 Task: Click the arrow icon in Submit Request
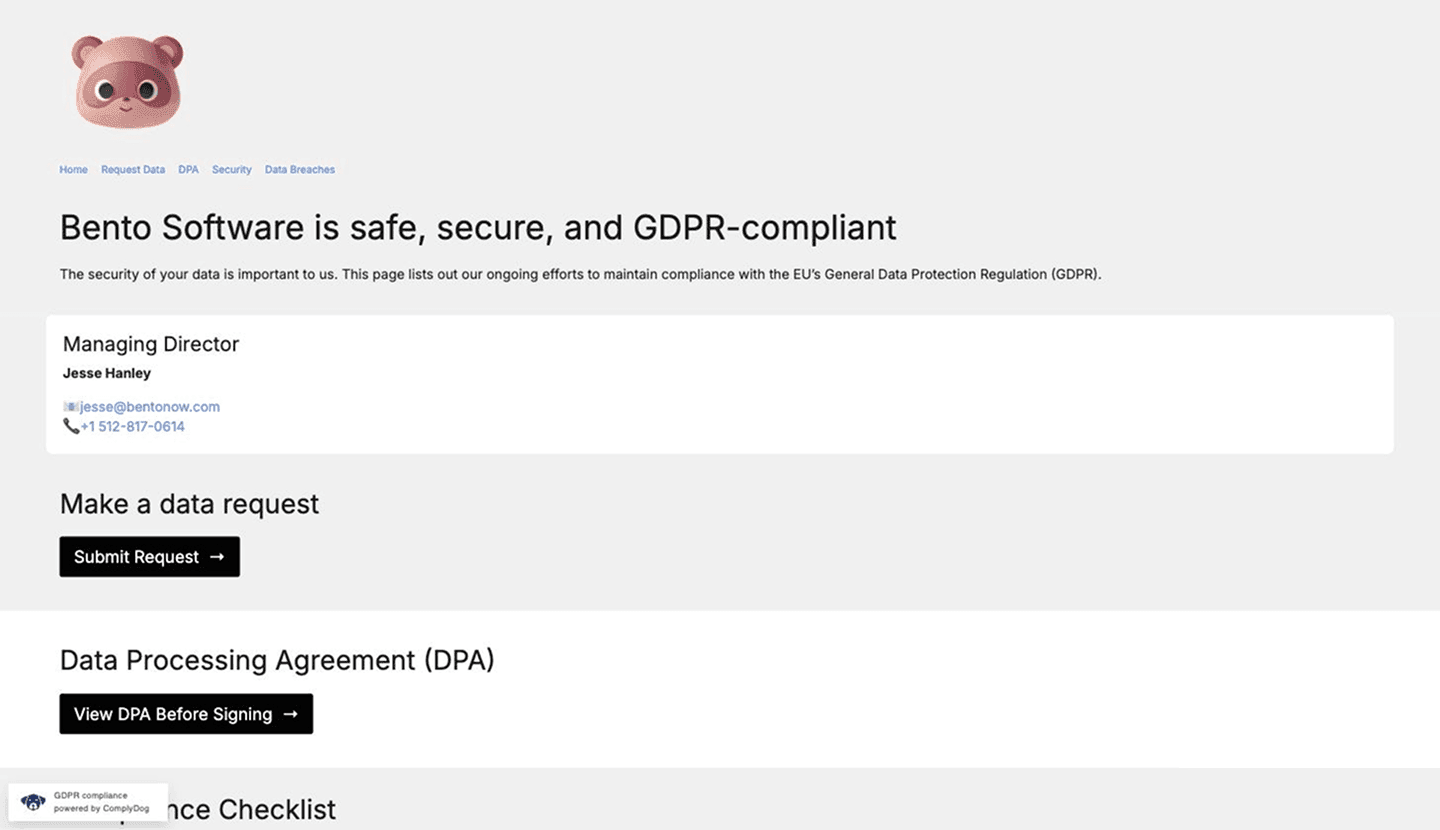tap(217, 557)
